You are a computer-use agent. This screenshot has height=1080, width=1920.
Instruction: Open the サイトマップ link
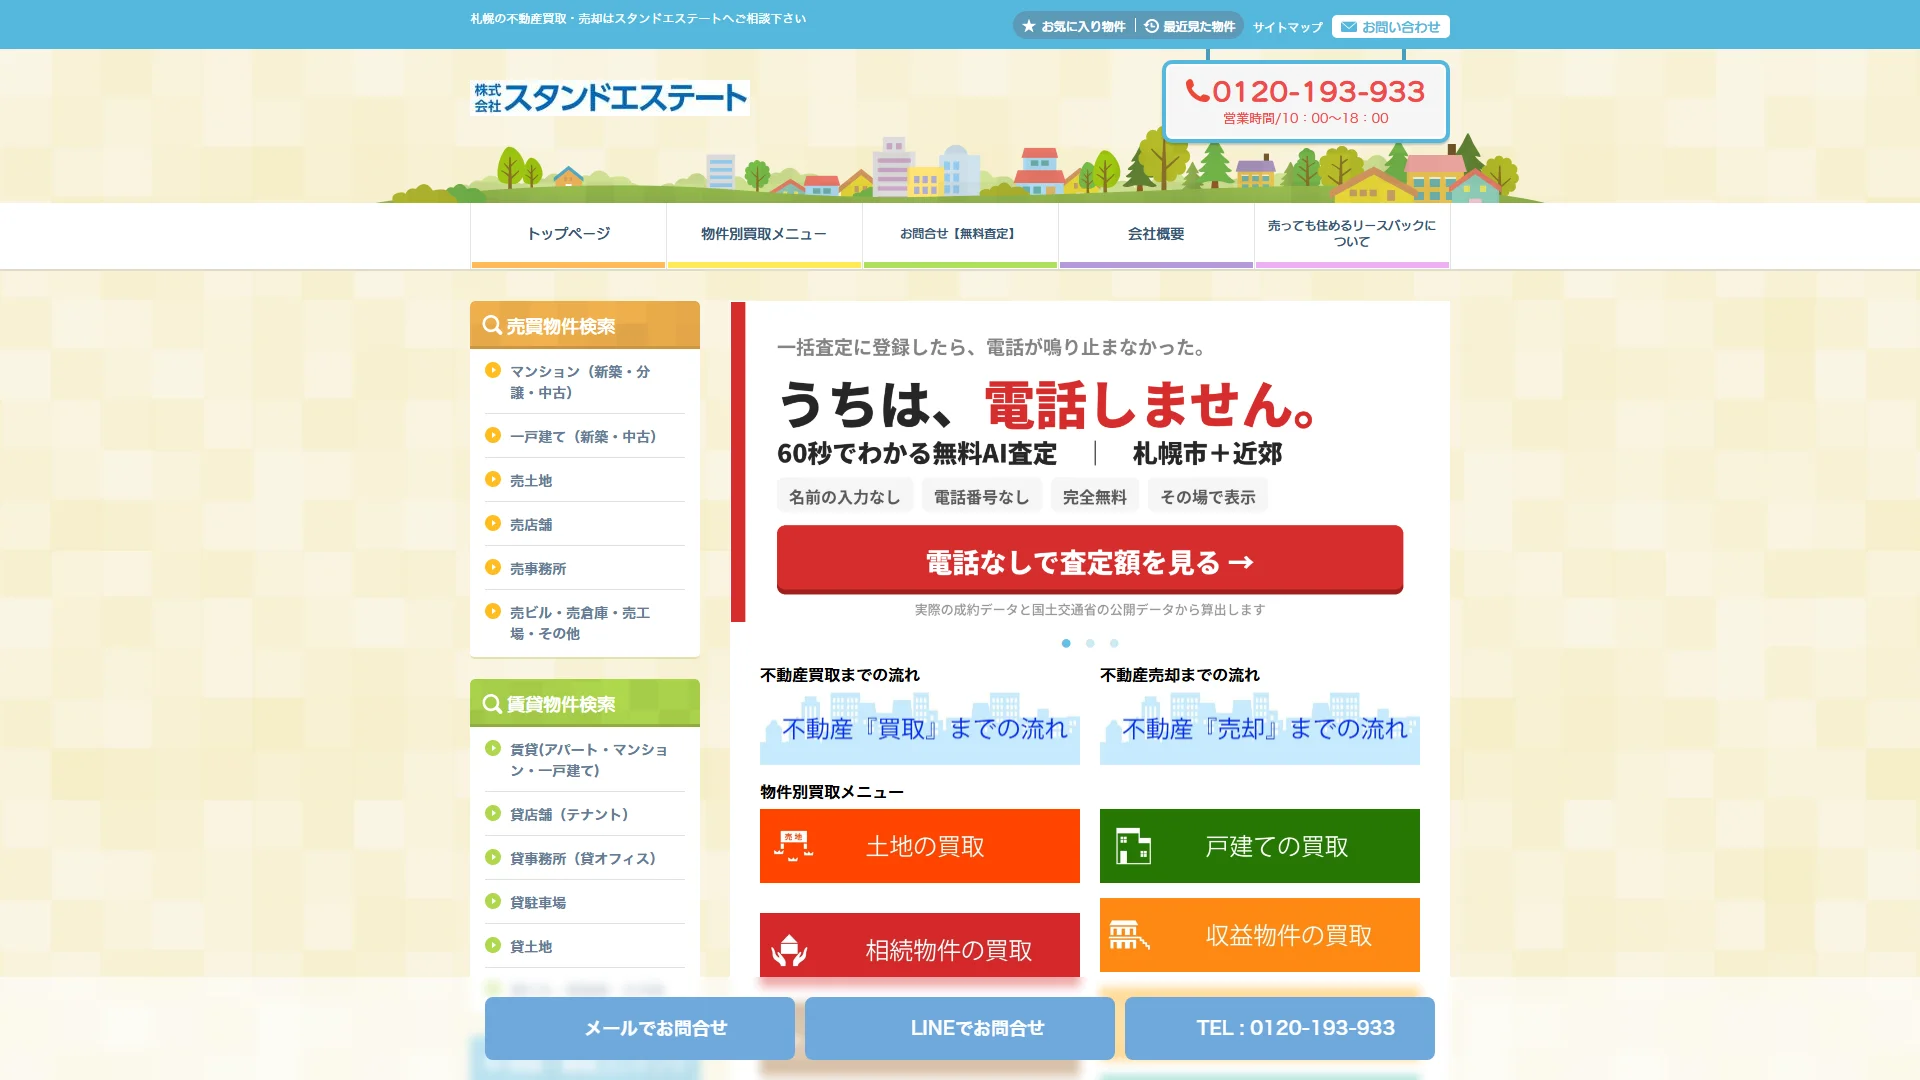coord(1288,27)
